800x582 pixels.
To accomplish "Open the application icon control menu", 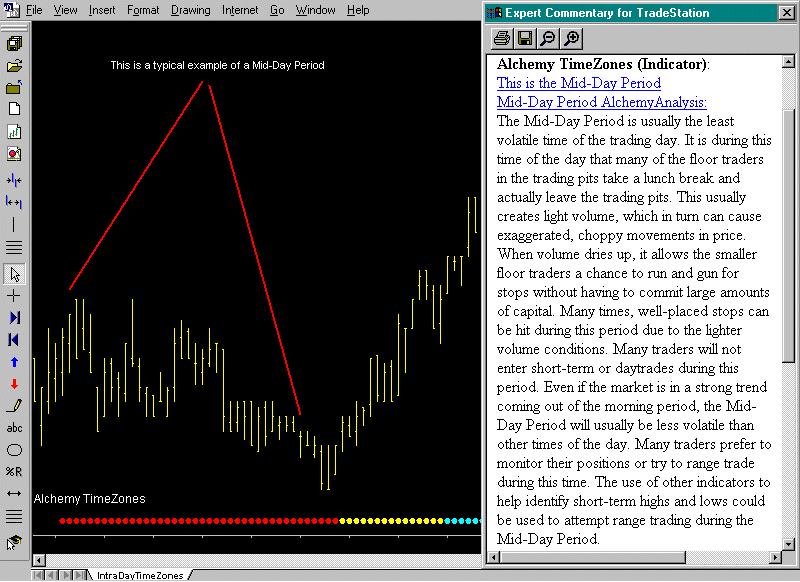I will point(11,10).
